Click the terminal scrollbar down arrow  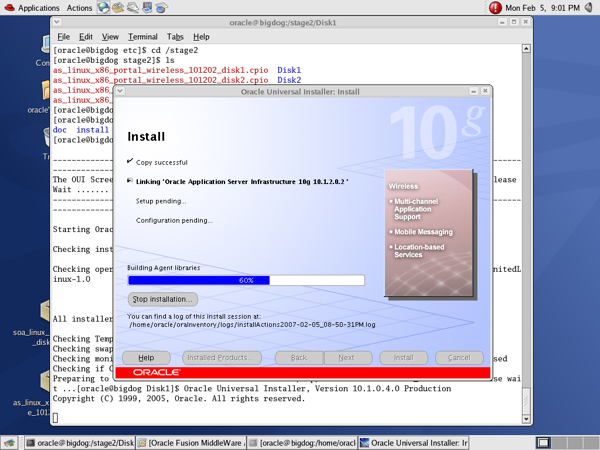tap(526, 419)
